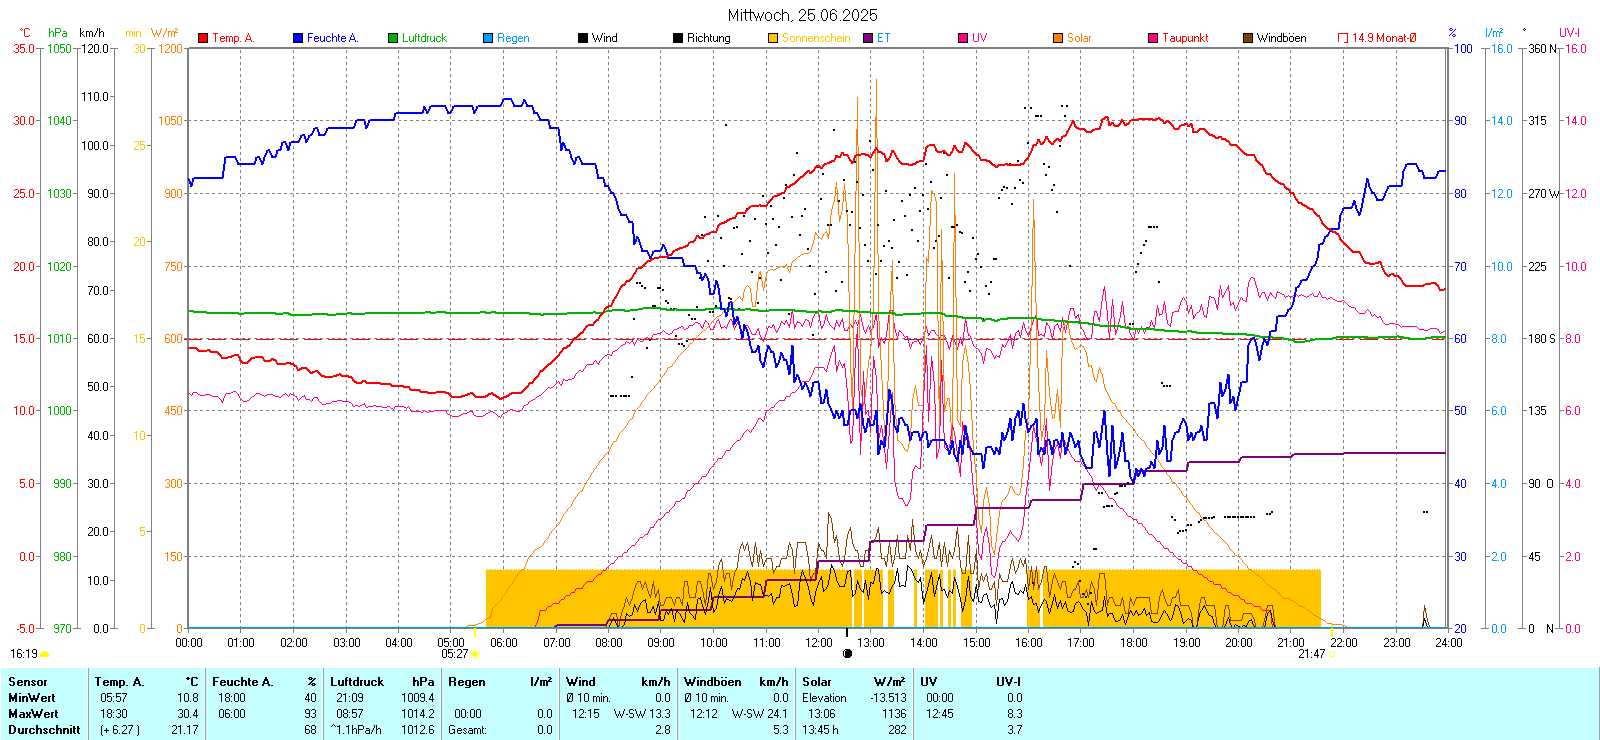Click the light blue Regen legend square

coord(488,38)
